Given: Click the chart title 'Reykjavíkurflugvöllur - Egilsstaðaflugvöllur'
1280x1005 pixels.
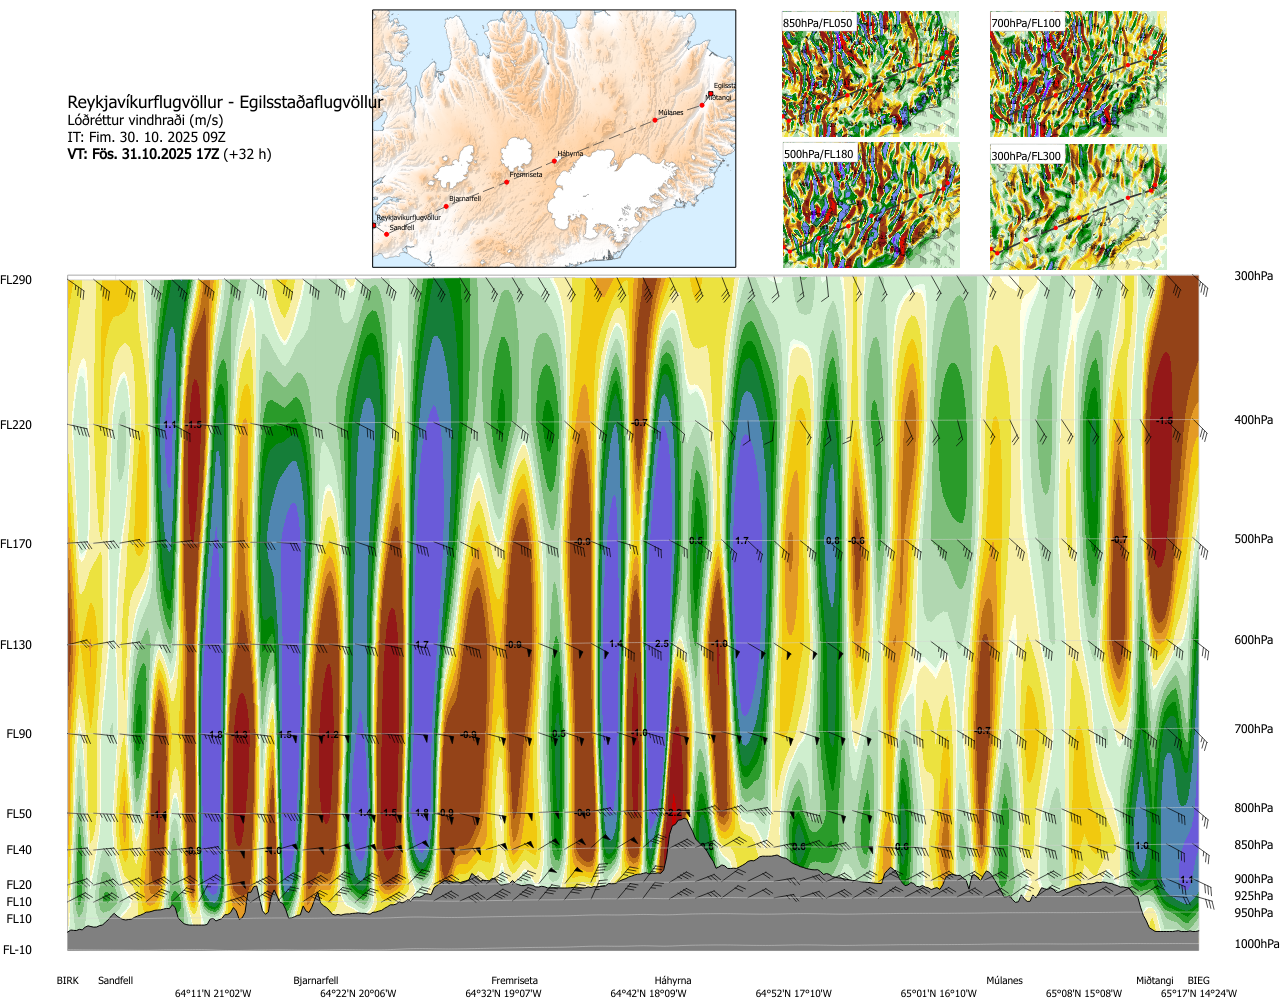Looking at the screenshot, I should coord(225,102).
